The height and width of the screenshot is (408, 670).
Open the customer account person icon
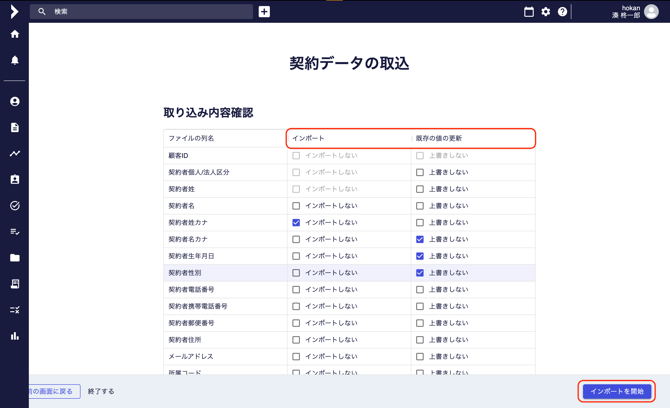pyautogui.click(x=15, y=101)
